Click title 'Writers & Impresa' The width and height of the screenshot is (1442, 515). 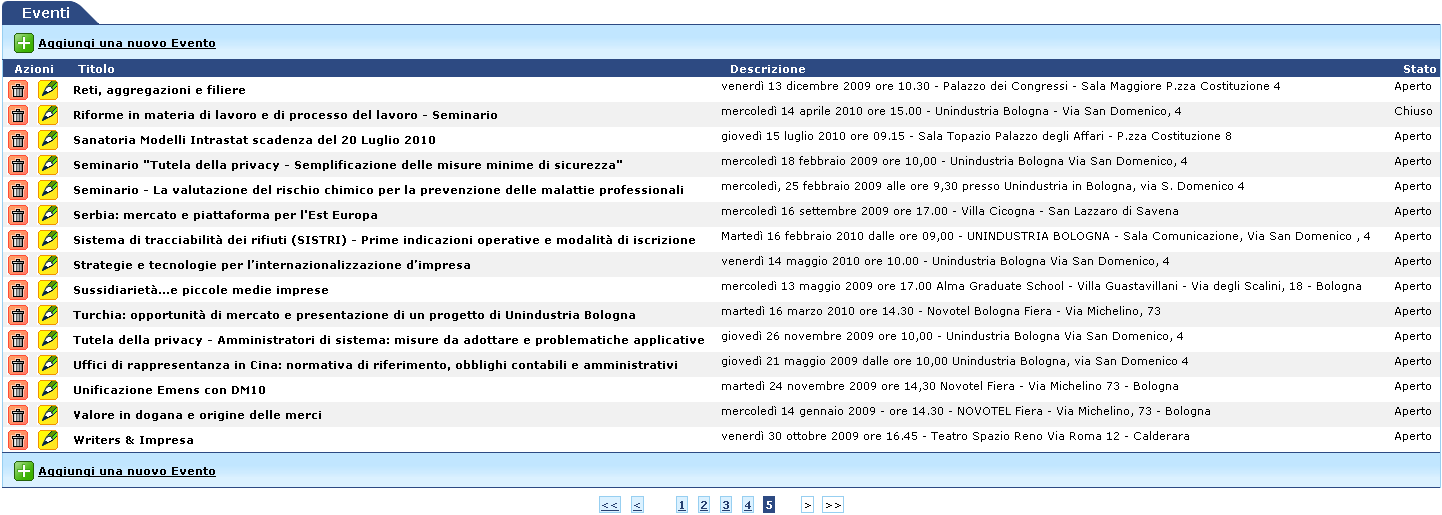[x=133, y=440]
